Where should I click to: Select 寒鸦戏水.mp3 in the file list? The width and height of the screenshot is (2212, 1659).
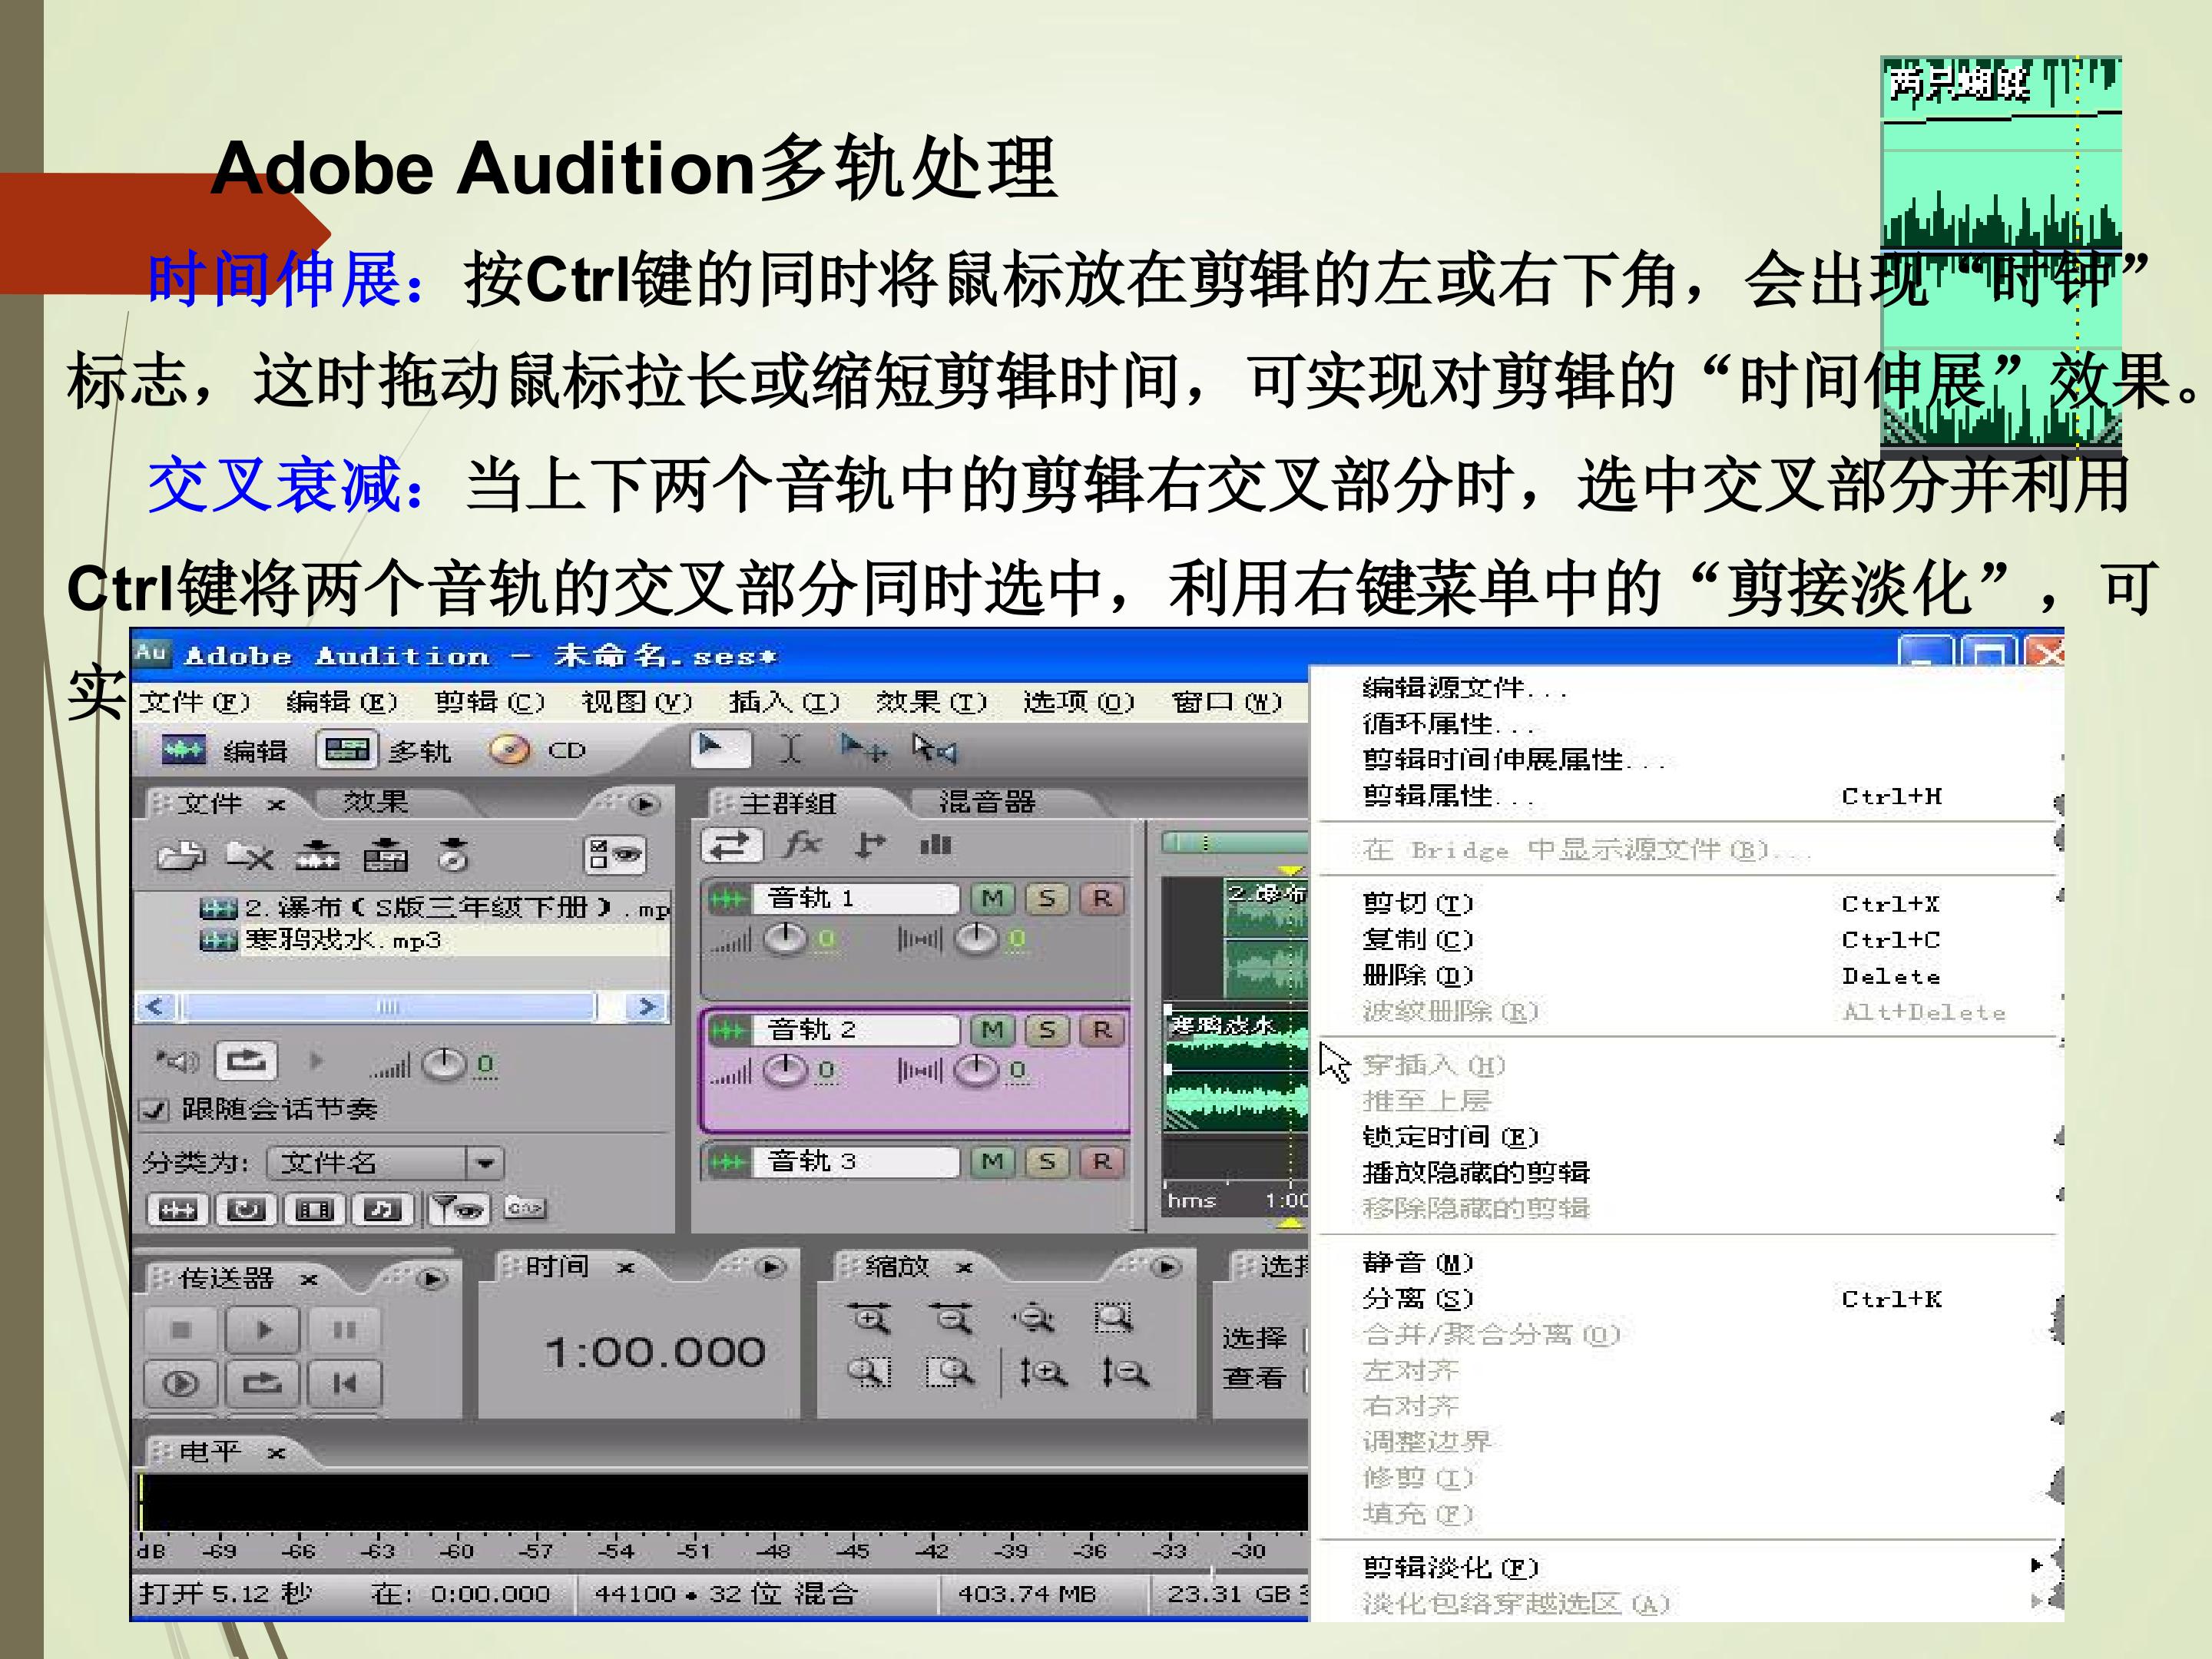342,940
